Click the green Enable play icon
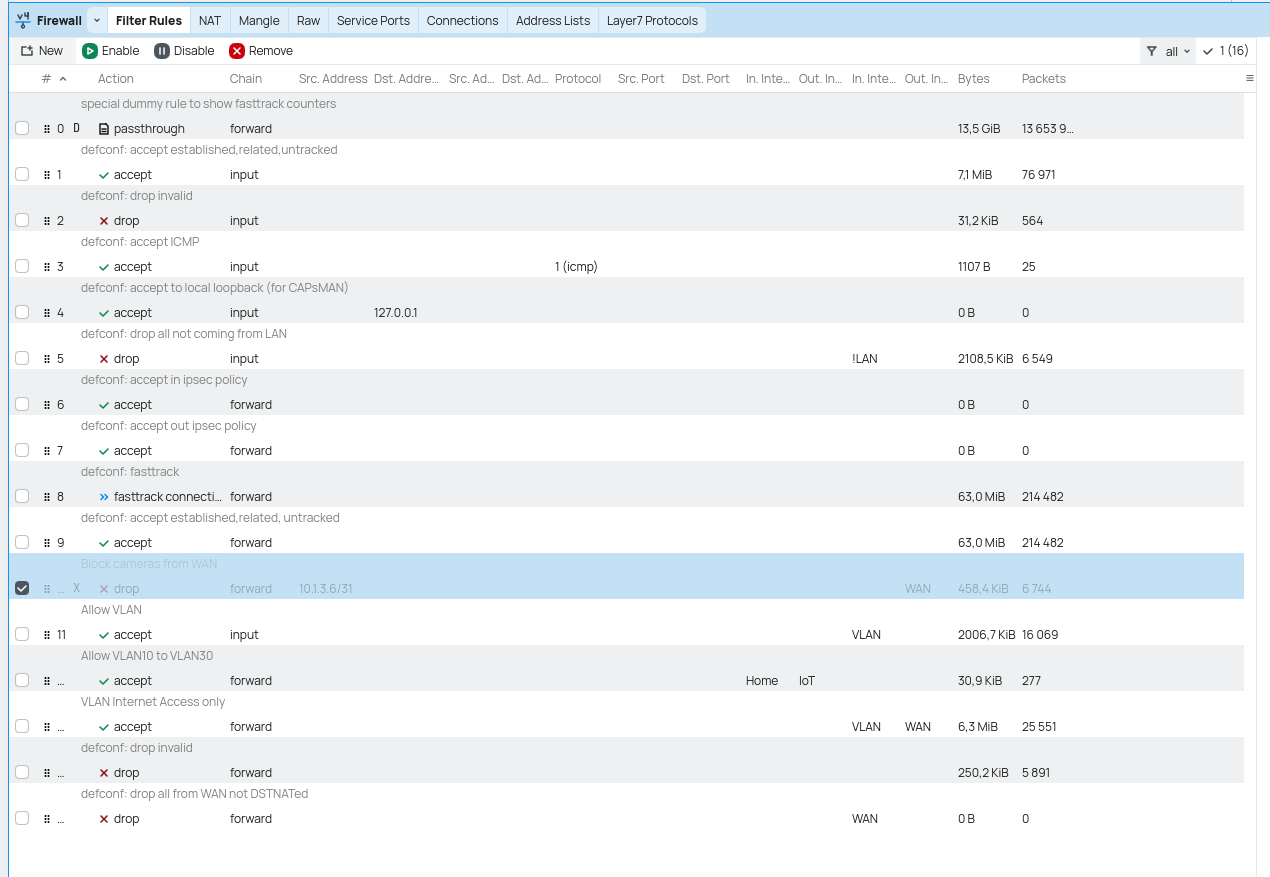The image size is (1270, 877). (90, 50)
